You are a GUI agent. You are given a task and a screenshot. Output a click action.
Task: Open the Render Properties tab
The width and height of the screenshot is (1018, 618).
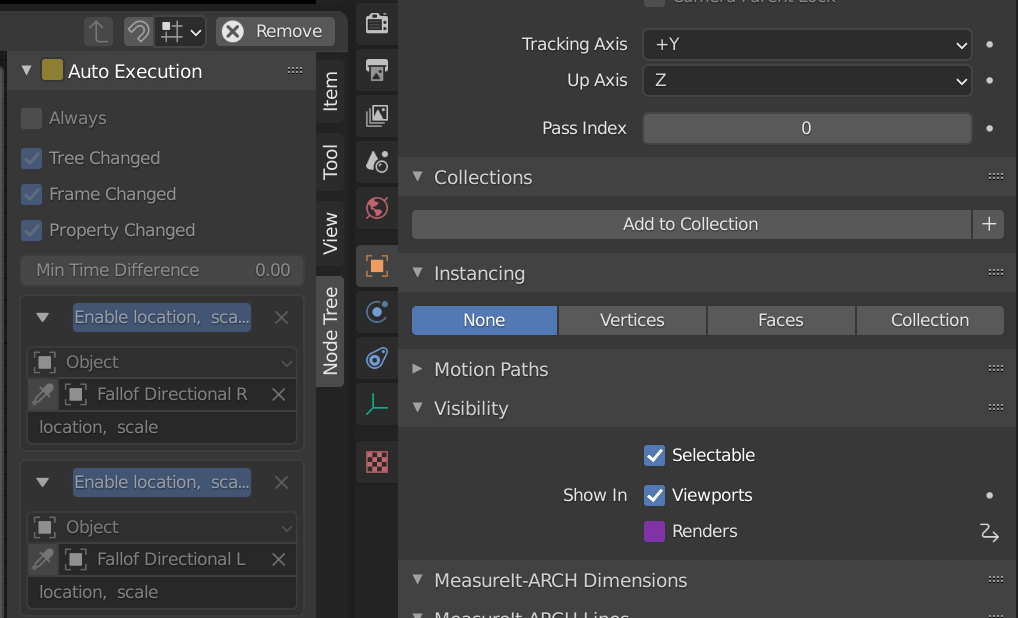click(377, 22)
